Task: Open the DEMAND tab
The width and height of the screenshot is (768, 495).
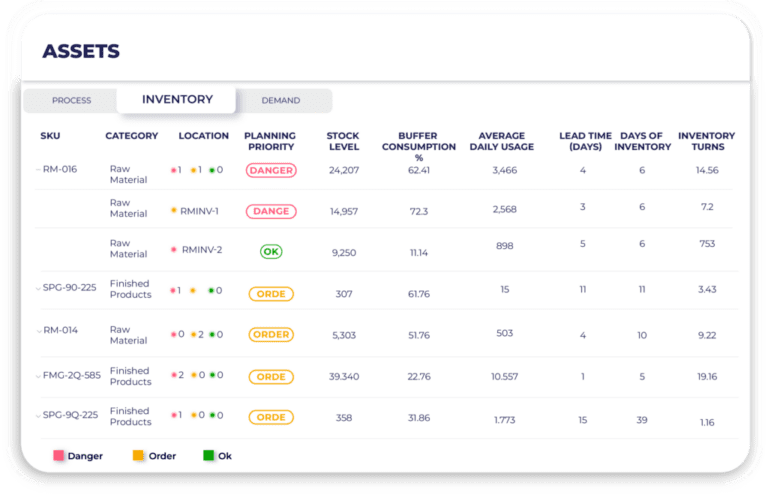Action: [x=281, y=100]
